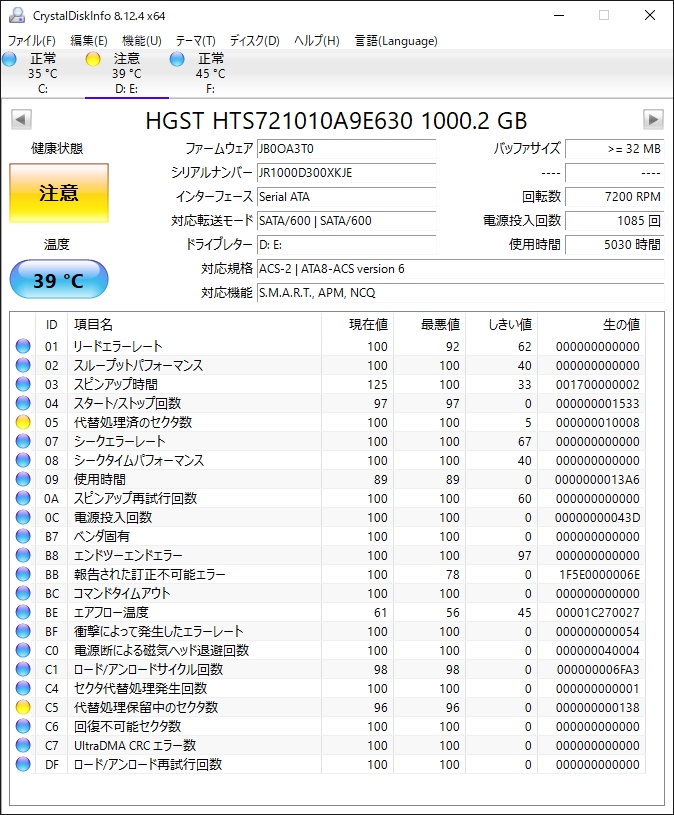Open the 編集(E) menu
Screen dimensions: 674x815
pyautogui.click(x=89, y=41)
